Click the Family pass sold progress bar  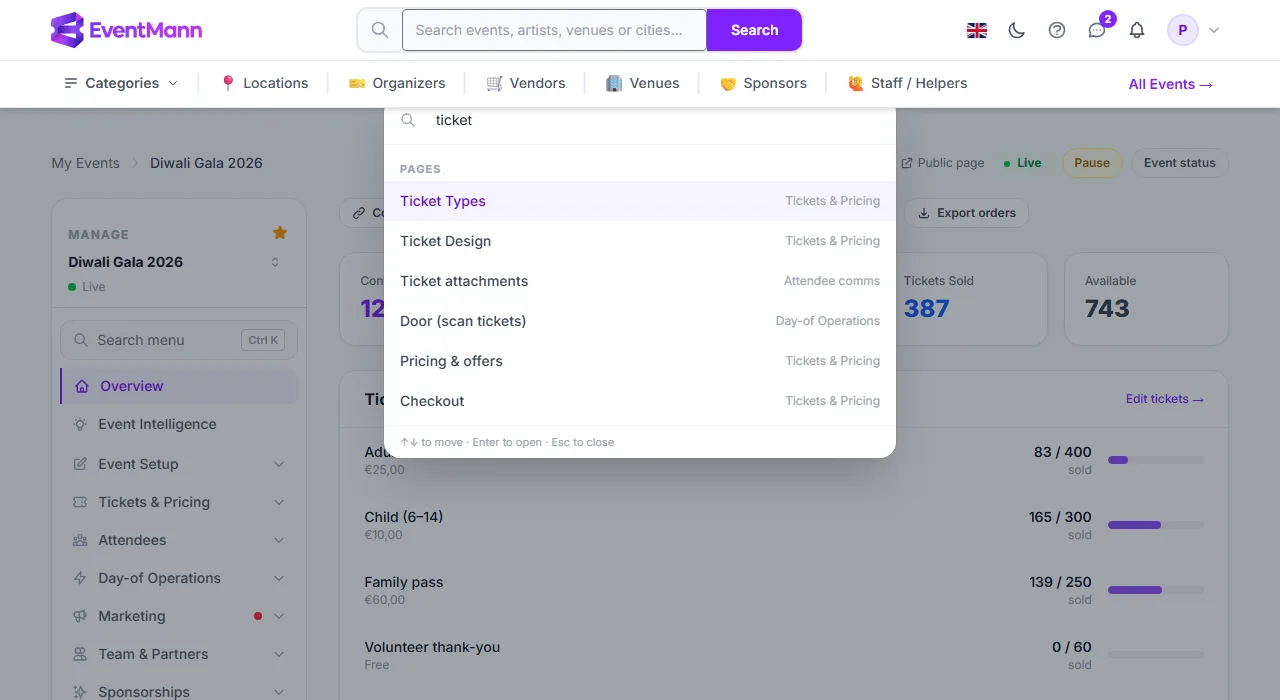[1156, 590]
